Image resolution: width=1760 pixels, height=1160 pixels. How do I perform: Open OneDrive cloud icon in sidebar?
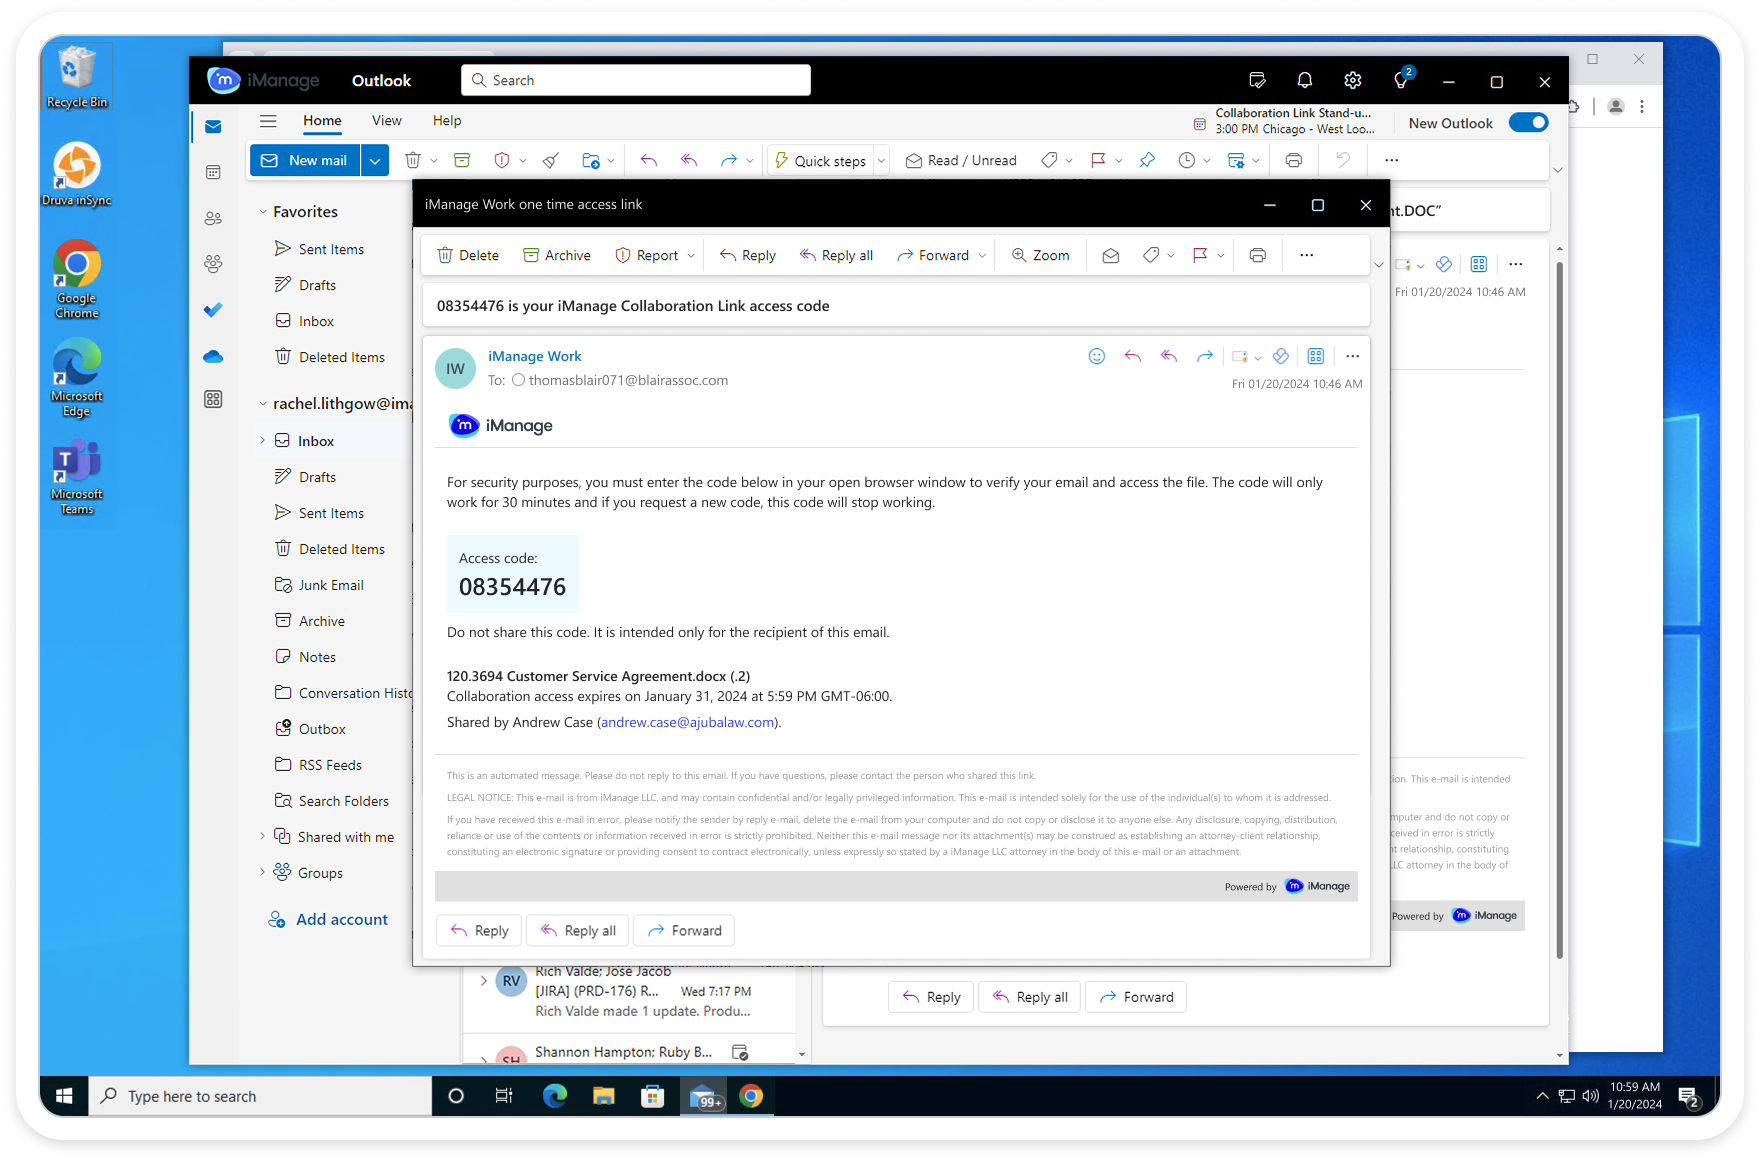coord(213,356)
